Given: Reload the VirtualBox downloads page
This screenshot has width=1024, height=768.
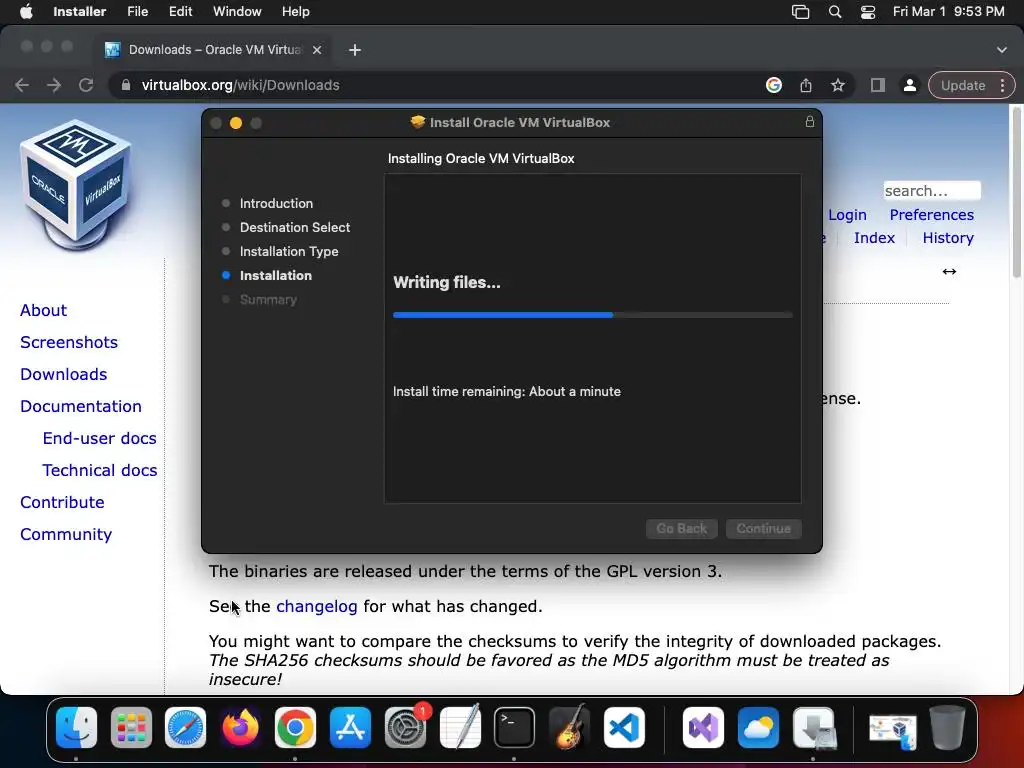Looking at the screenshot, I should point(86,85).
